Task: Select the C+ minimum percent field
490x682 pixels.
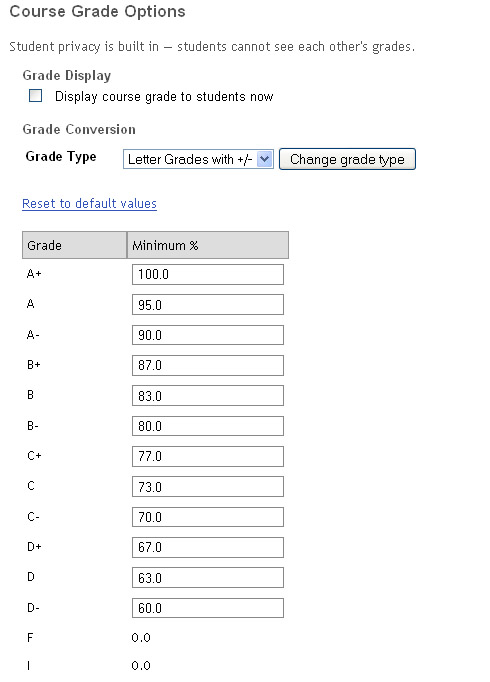Action: 208,456
